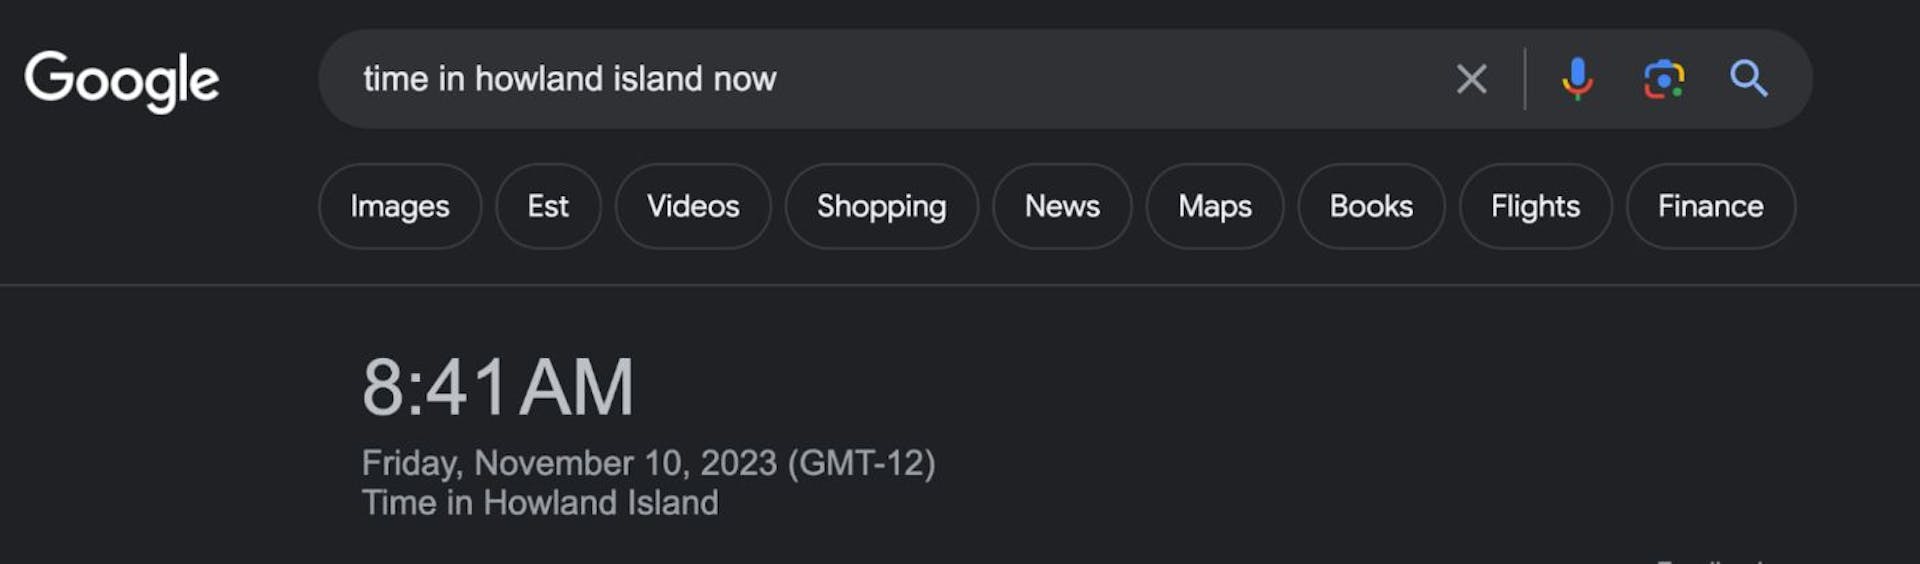Click the Friday, November 10, 2023 date text
1920x564 pixels.
[569, 463]
